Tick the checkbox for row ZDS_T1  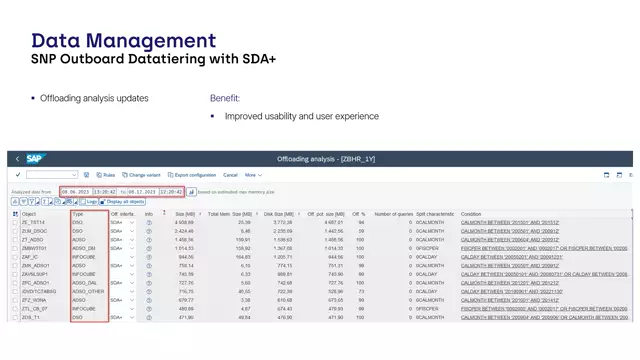(15, 318)
